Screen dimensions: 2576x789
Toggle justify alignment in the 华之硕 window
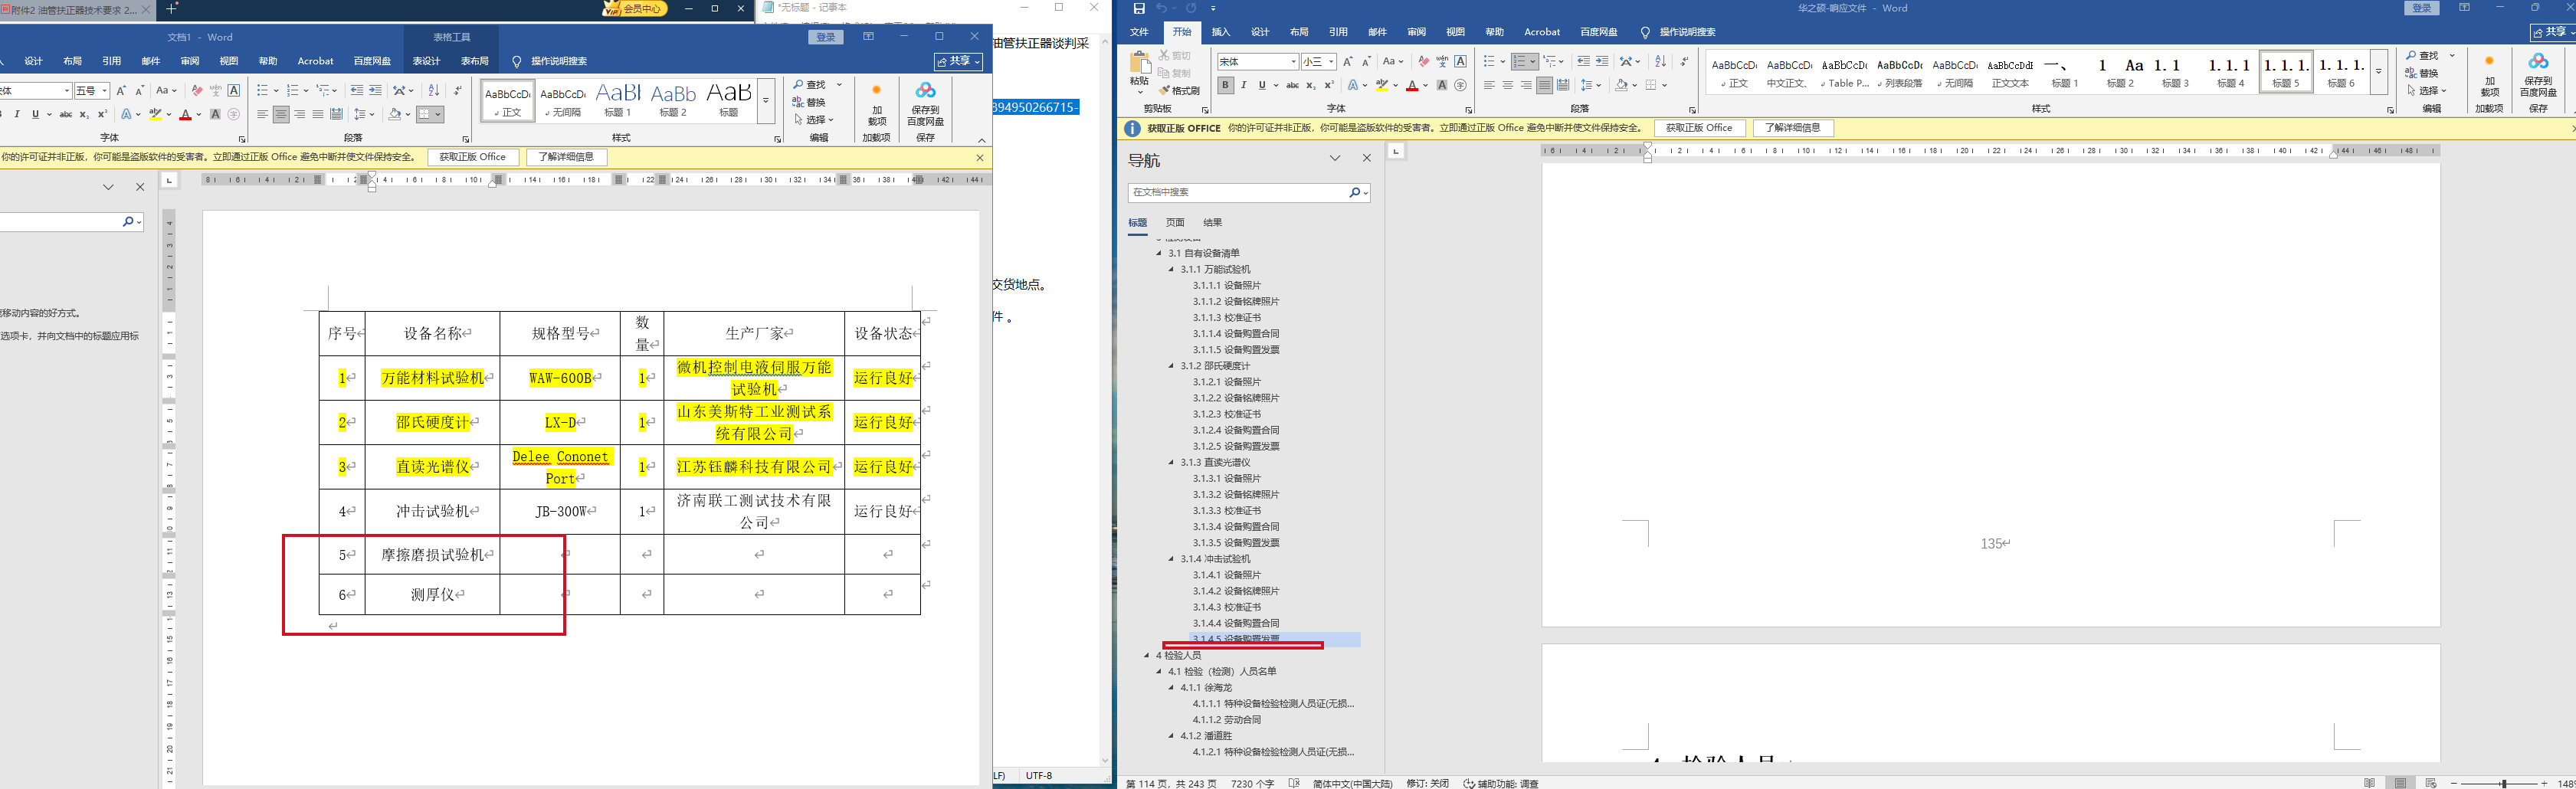pyautogui.click(x=1545, y=85)
